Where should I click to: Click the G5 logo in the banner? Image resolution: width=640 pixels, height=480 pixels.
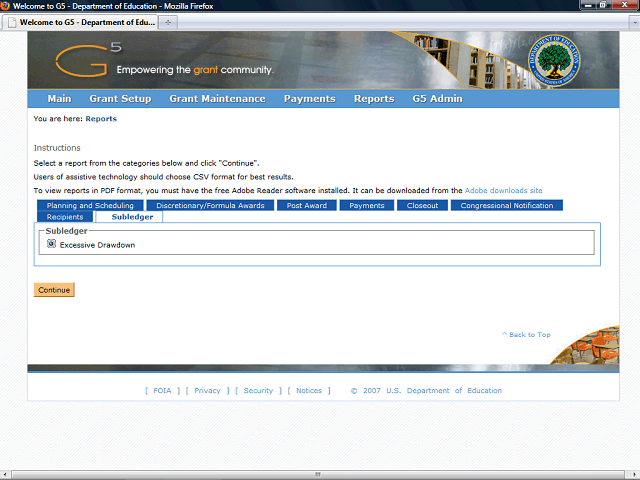88,60
